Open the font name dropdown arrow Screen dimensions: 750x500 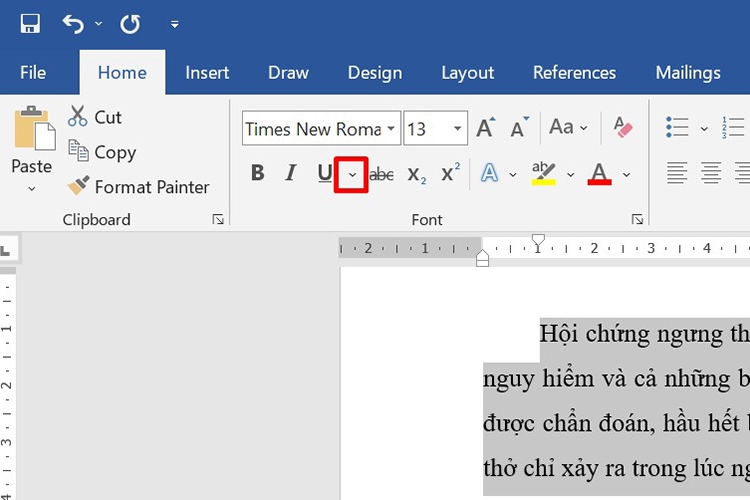[x=391, y=128]
